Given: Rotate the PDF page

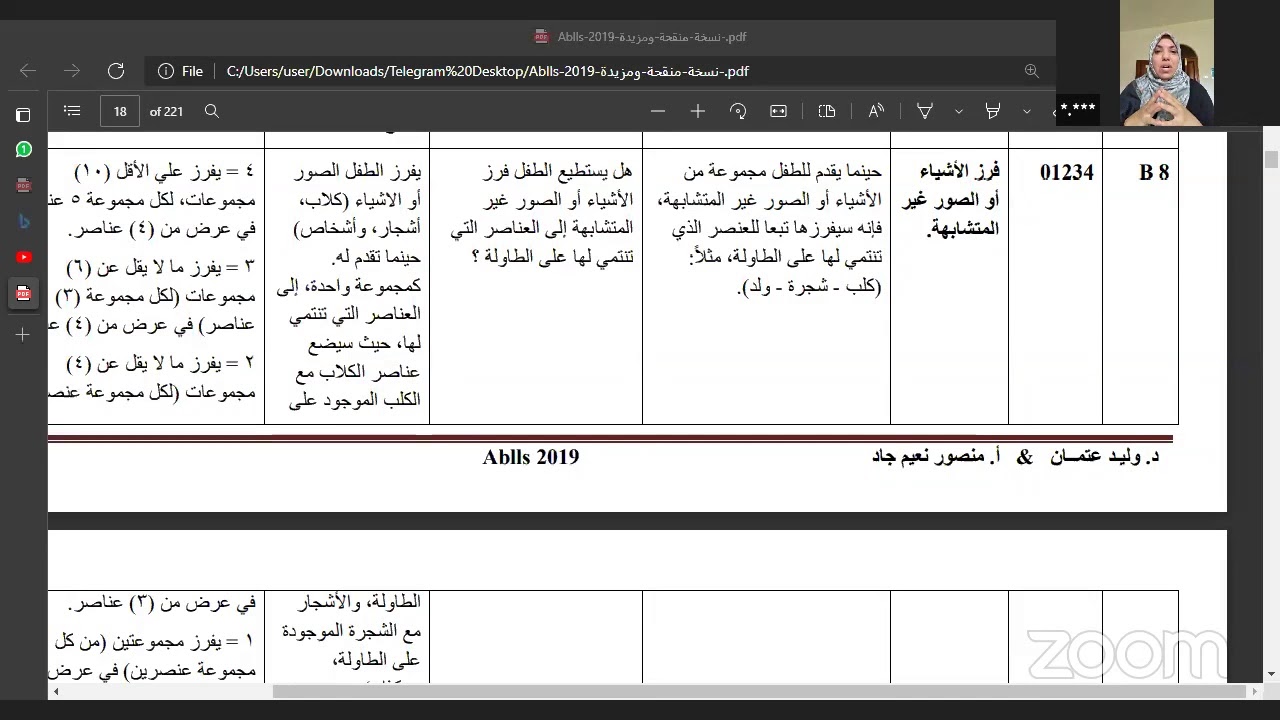Looking at the screenshot, I should click(738, 111).
